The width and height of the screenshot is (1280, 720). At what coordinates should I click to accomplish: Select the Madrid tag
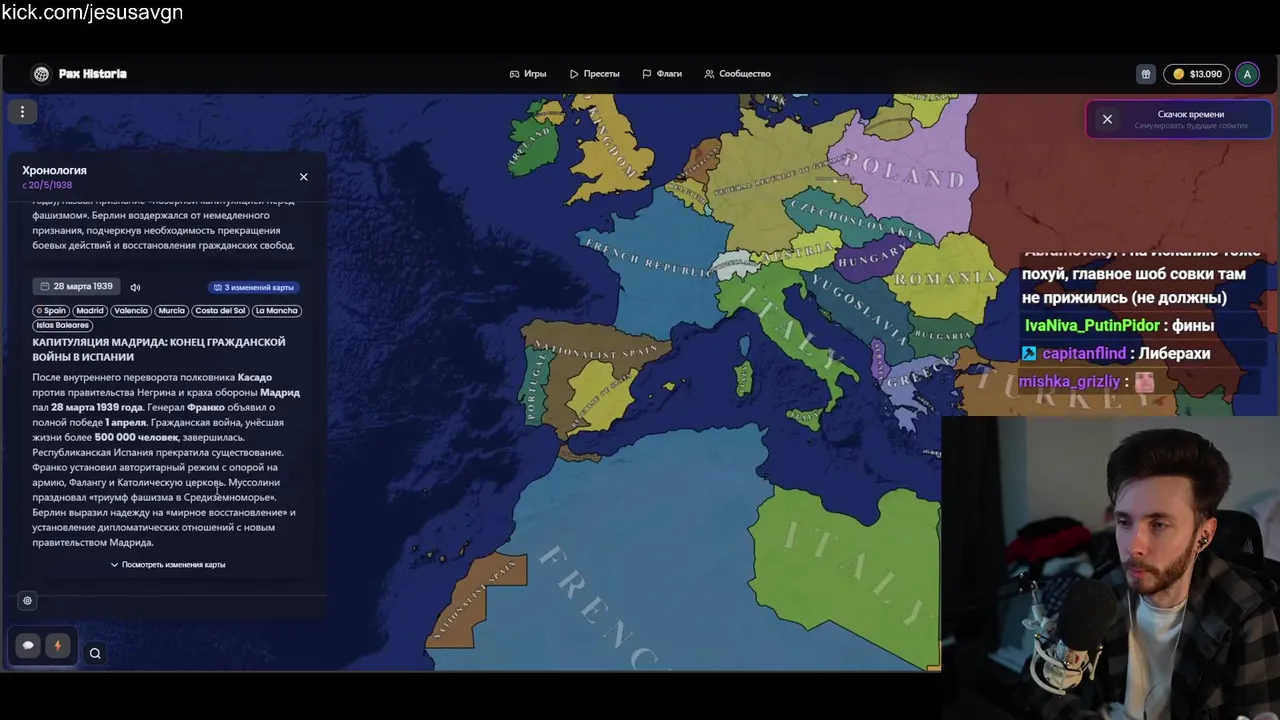pos(90,311)
